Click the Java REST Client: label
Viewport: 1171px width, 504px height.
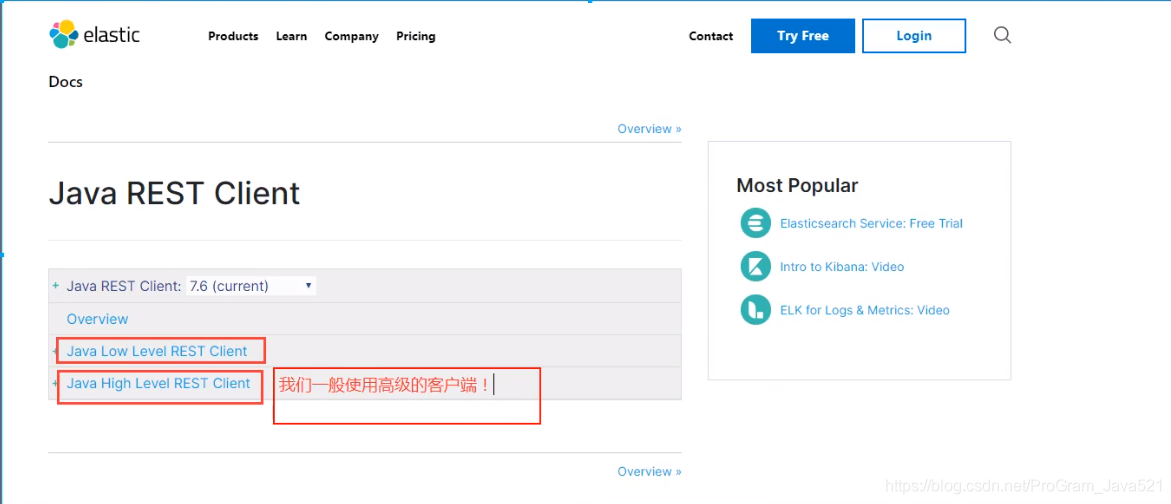tap(124, 286)
